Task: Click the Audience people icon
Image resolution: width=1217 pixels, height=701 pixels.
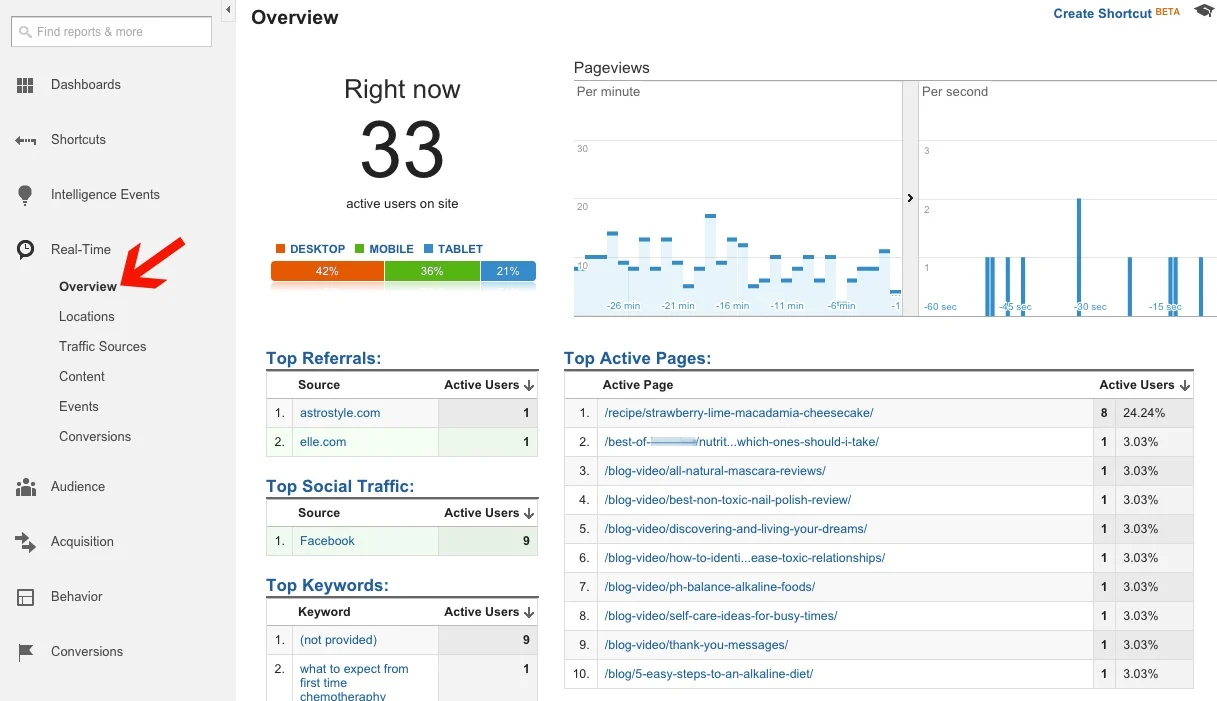Action: tap(24, 487)
